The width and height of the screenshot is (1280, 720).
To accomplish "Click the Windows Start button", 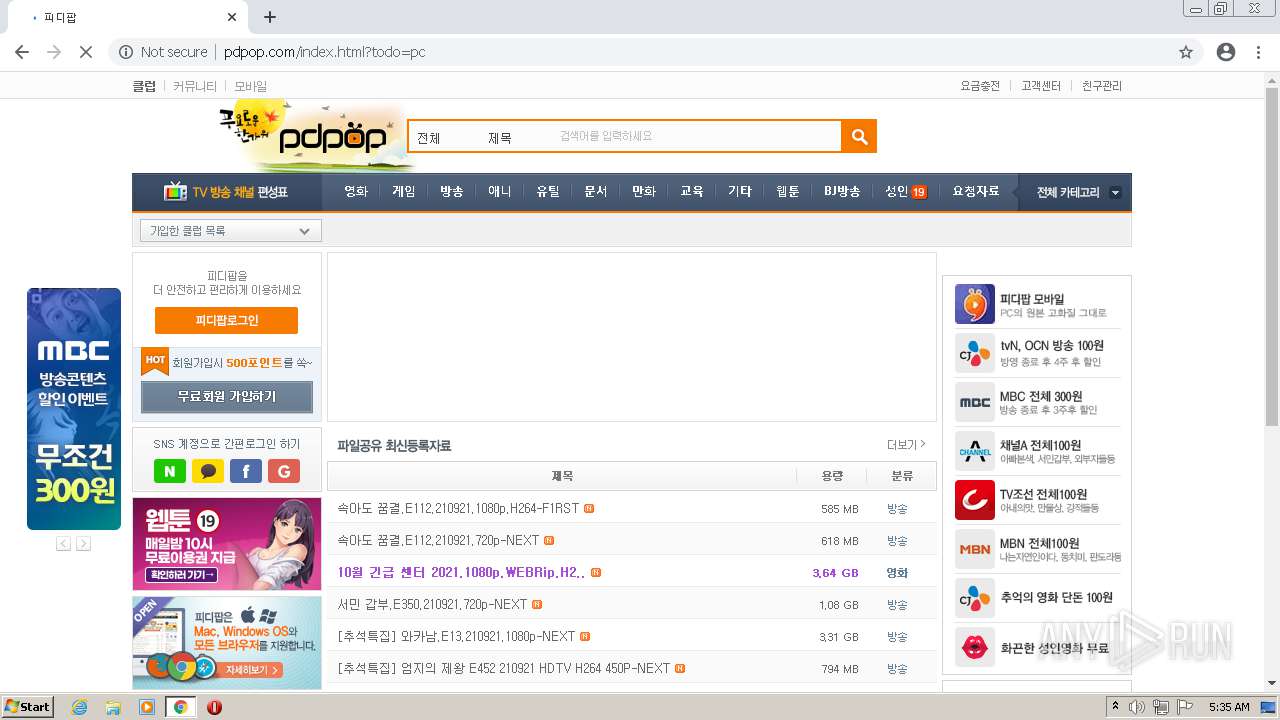I will click(27, 707).
